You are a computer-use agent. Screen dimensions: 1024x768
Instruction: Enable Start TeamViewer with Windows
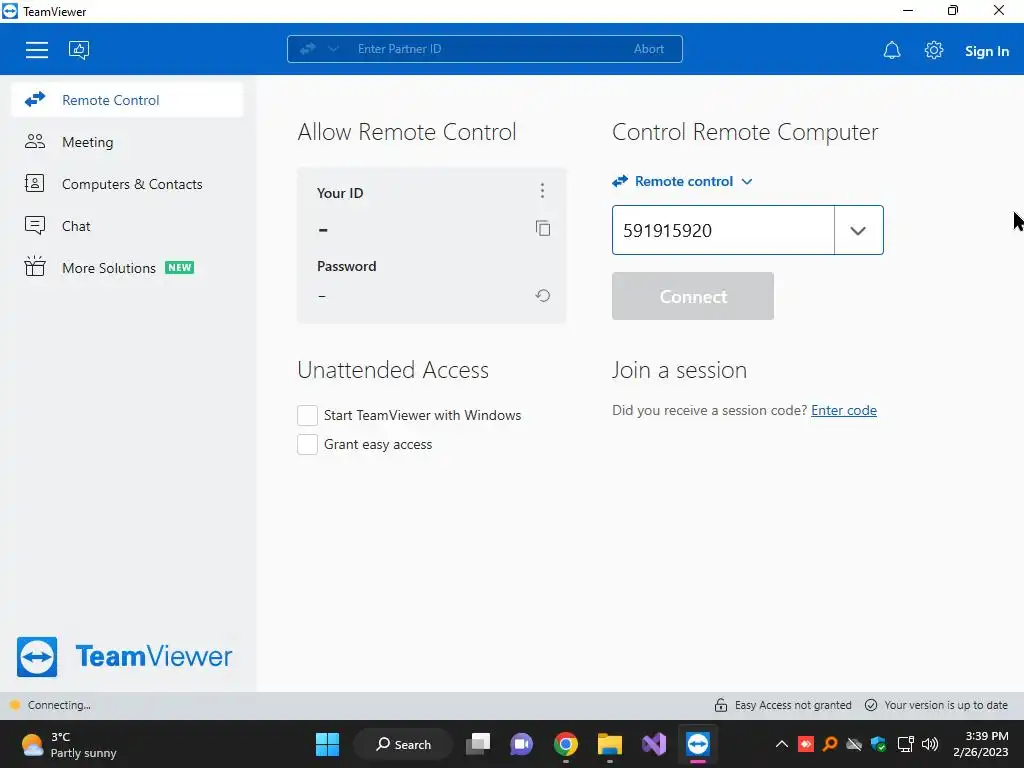point(308,415)
